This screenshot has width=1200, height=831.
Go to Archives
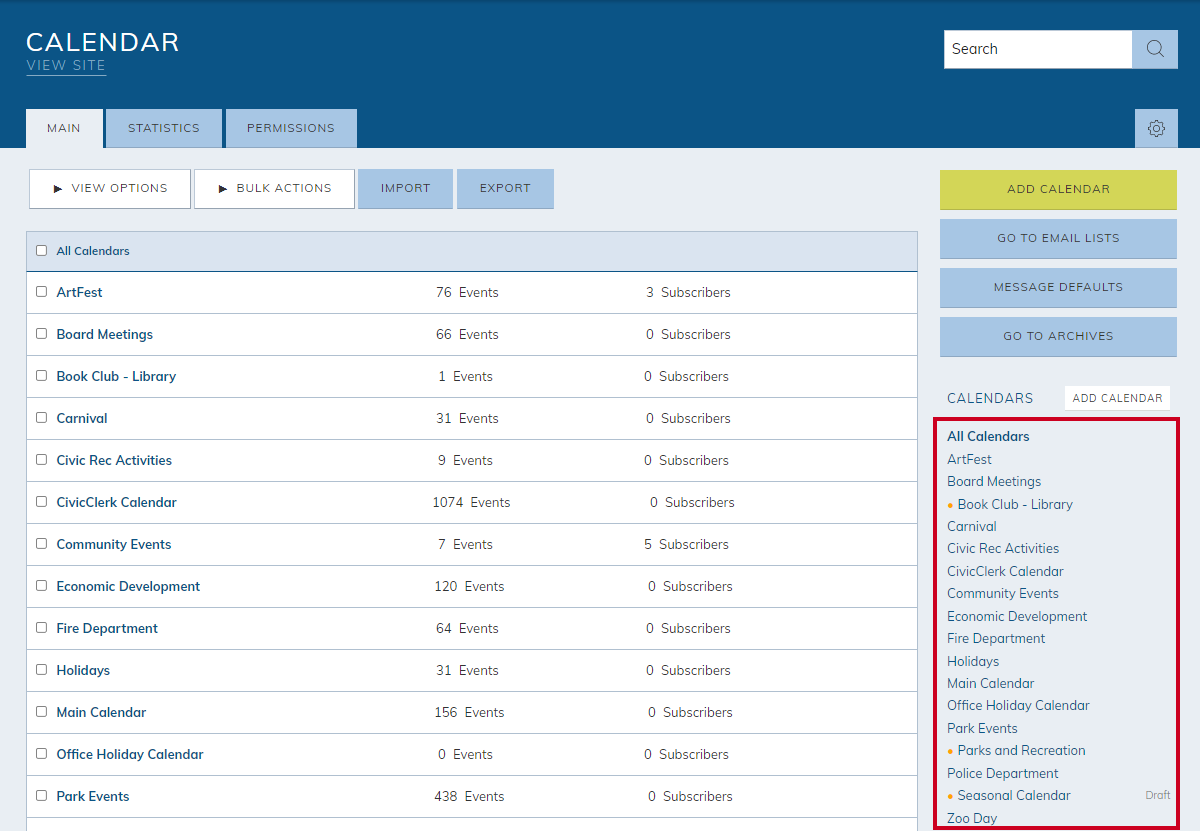tap(1058, 337)
